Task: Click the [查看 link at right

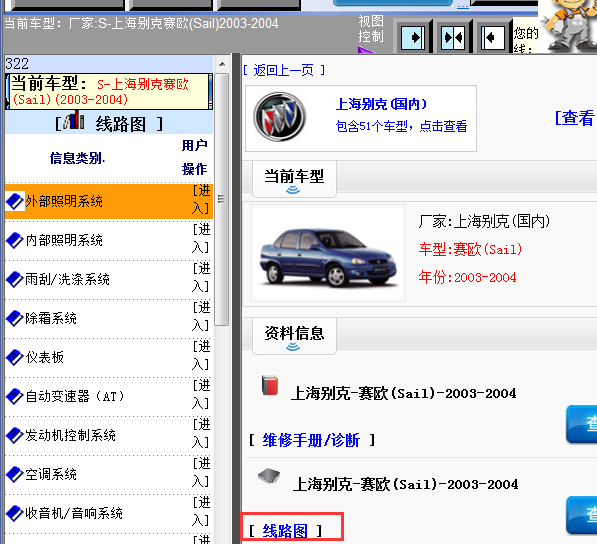Action: pyautogui.click(x=576, y=118)
